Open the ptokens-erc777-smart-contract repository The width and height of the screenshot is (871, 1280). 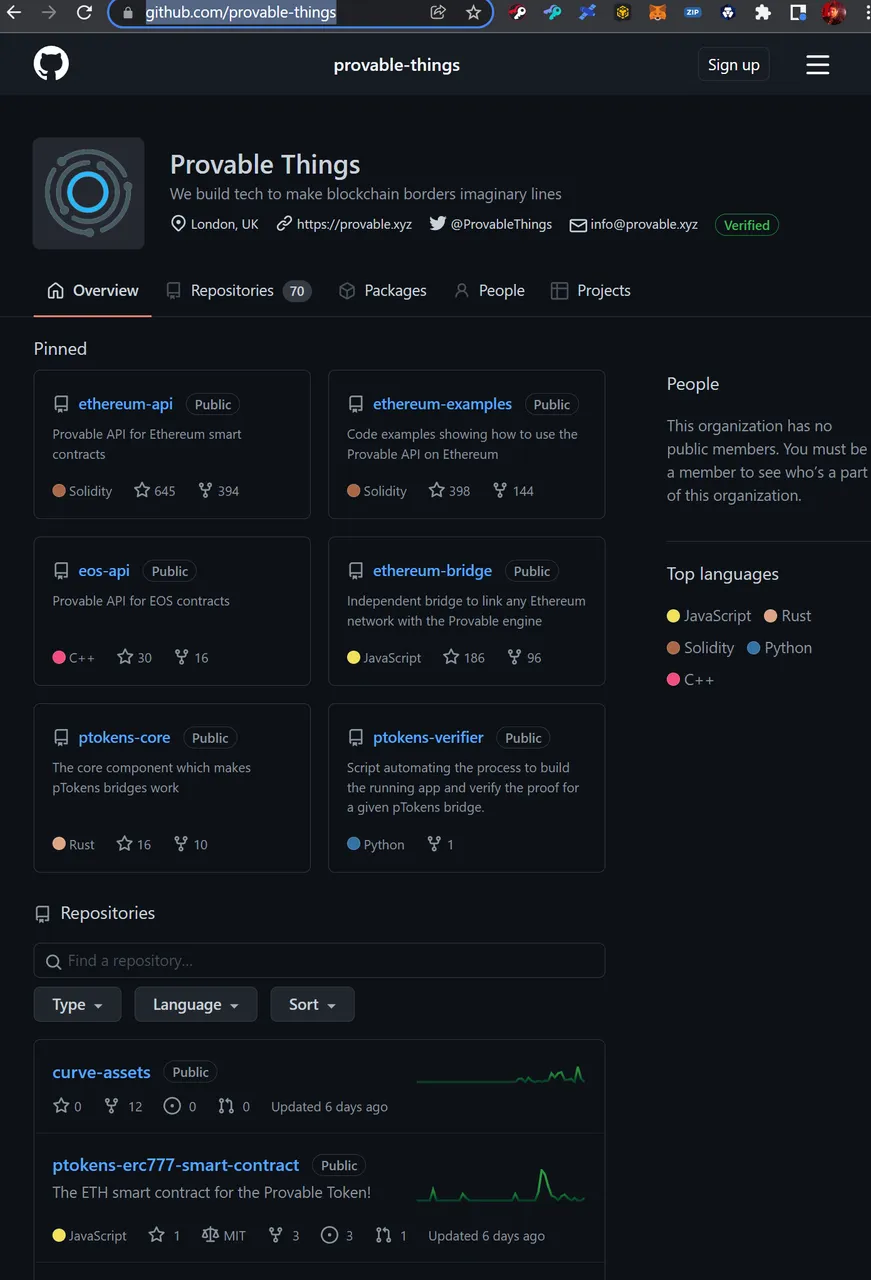pos(176,1165)
